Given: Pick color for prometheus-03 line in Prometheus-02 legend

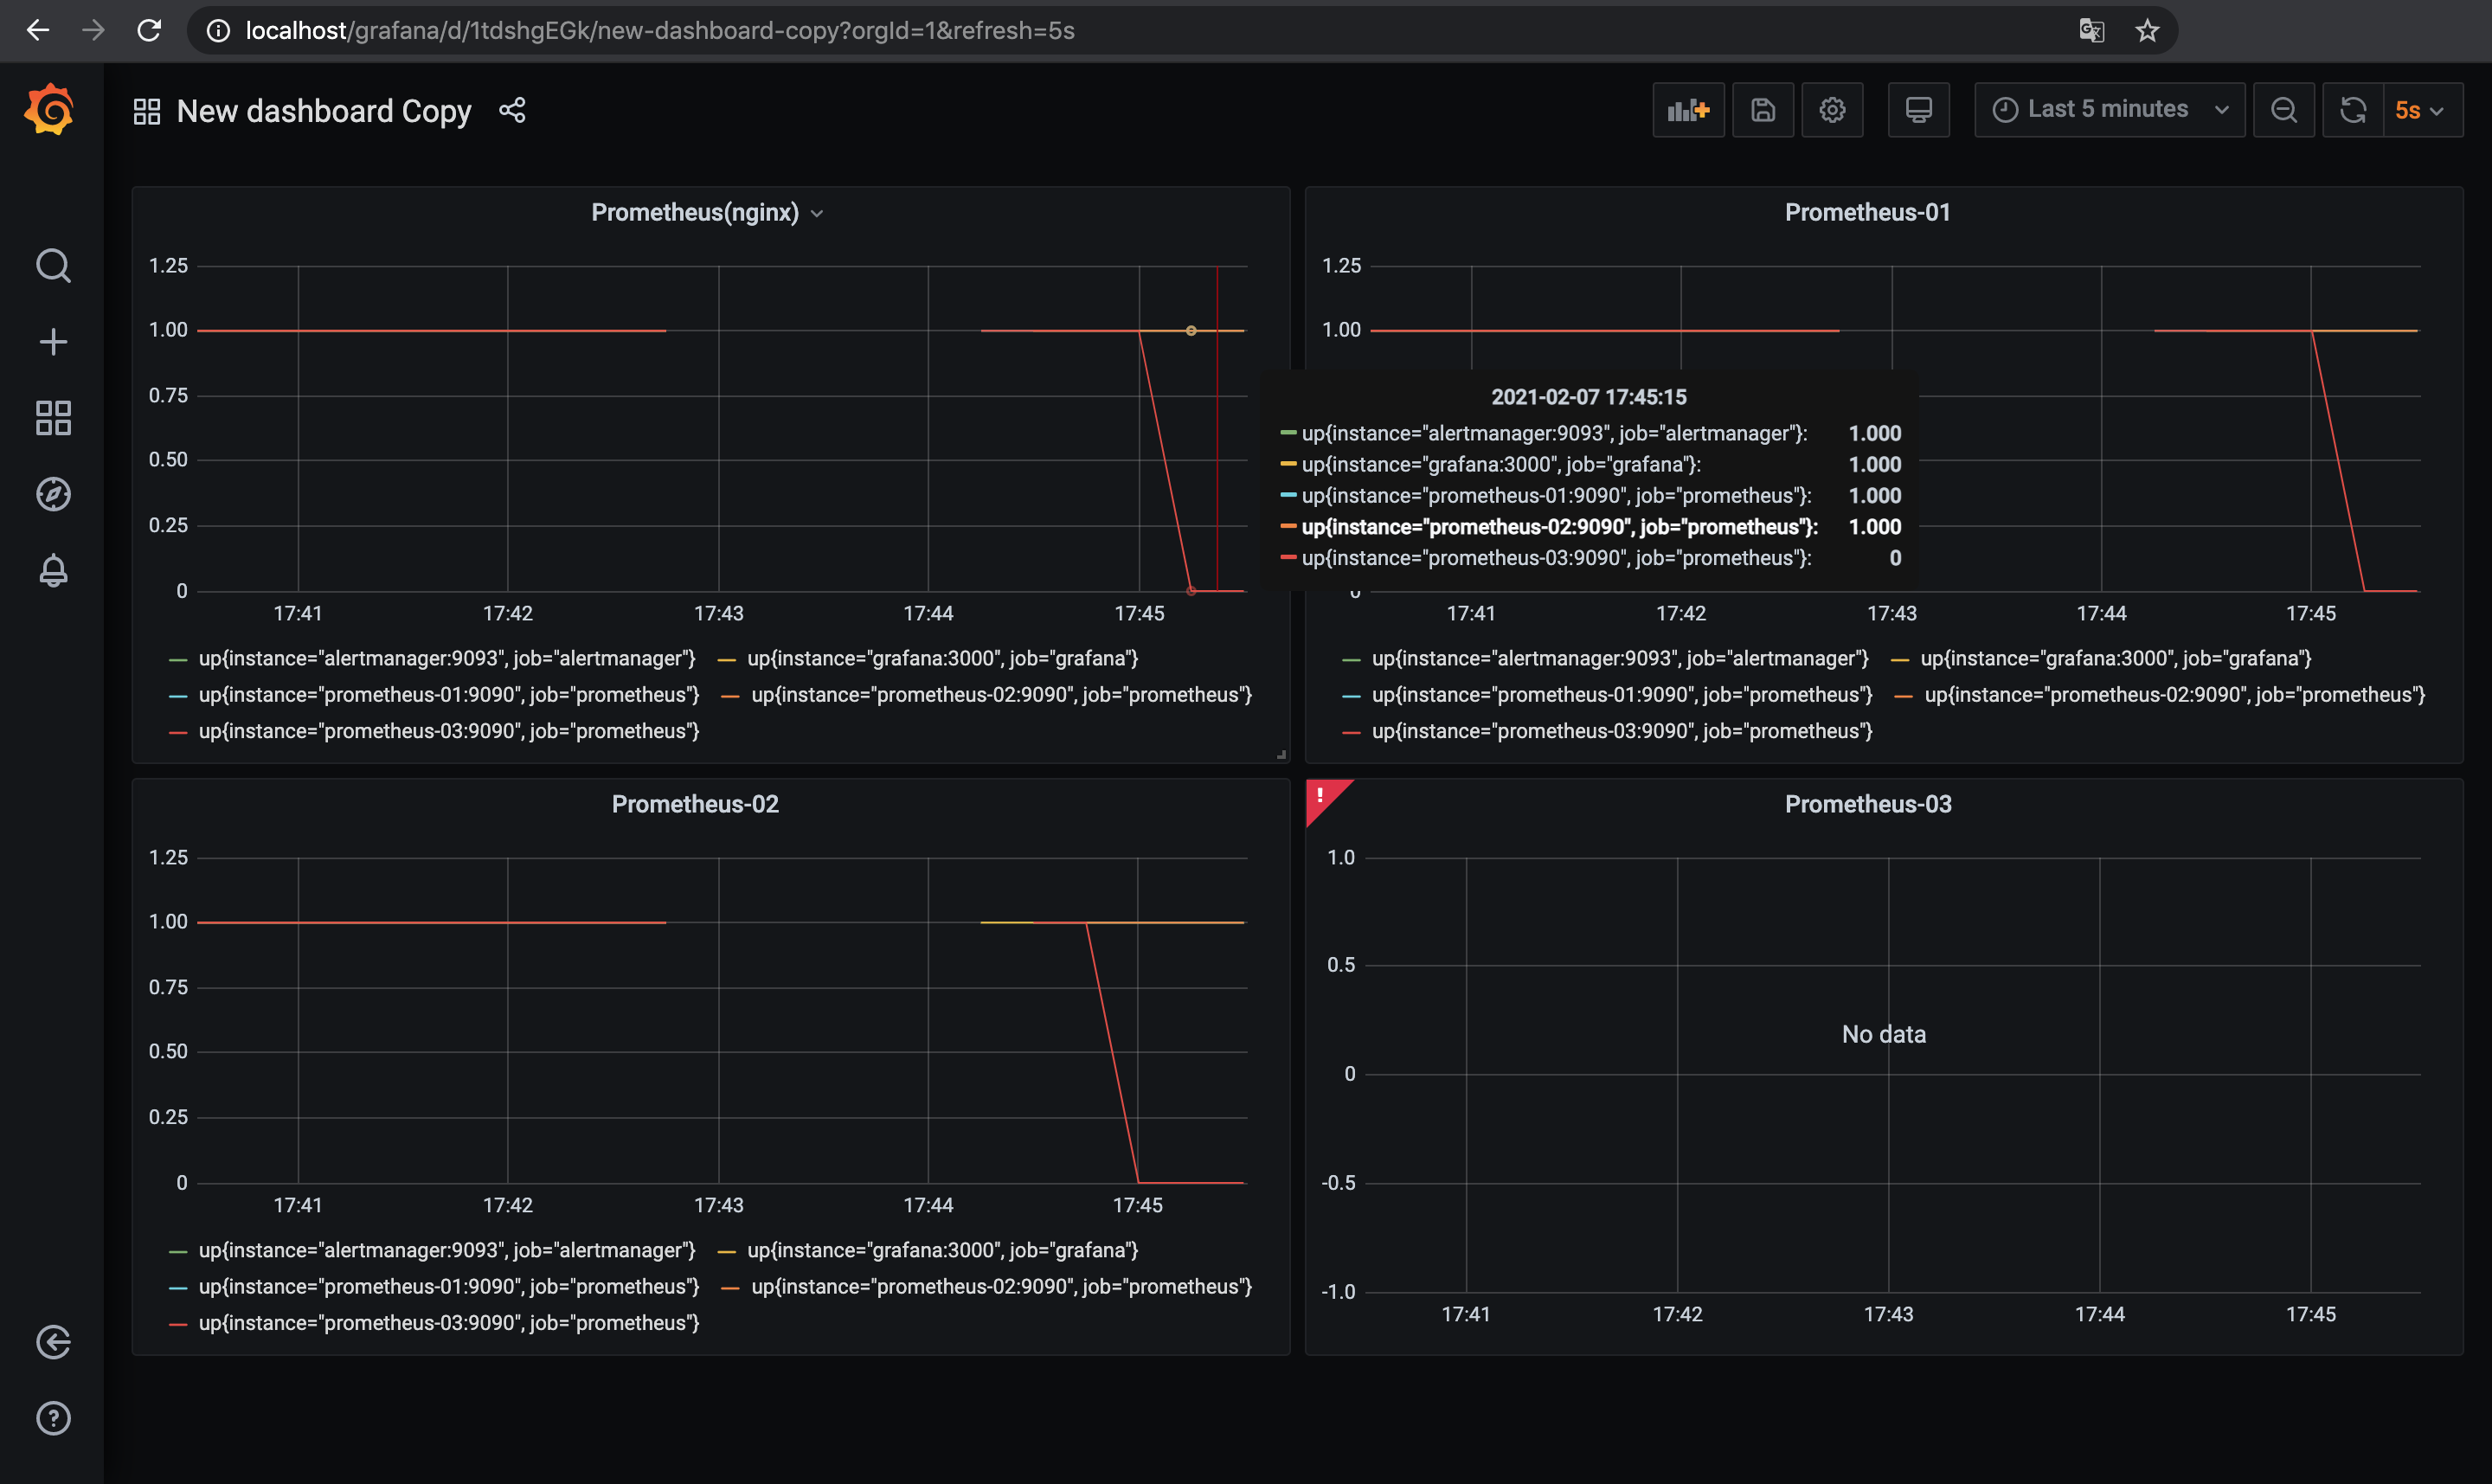Looking at the screenshot, I should tap(178, 1325).
